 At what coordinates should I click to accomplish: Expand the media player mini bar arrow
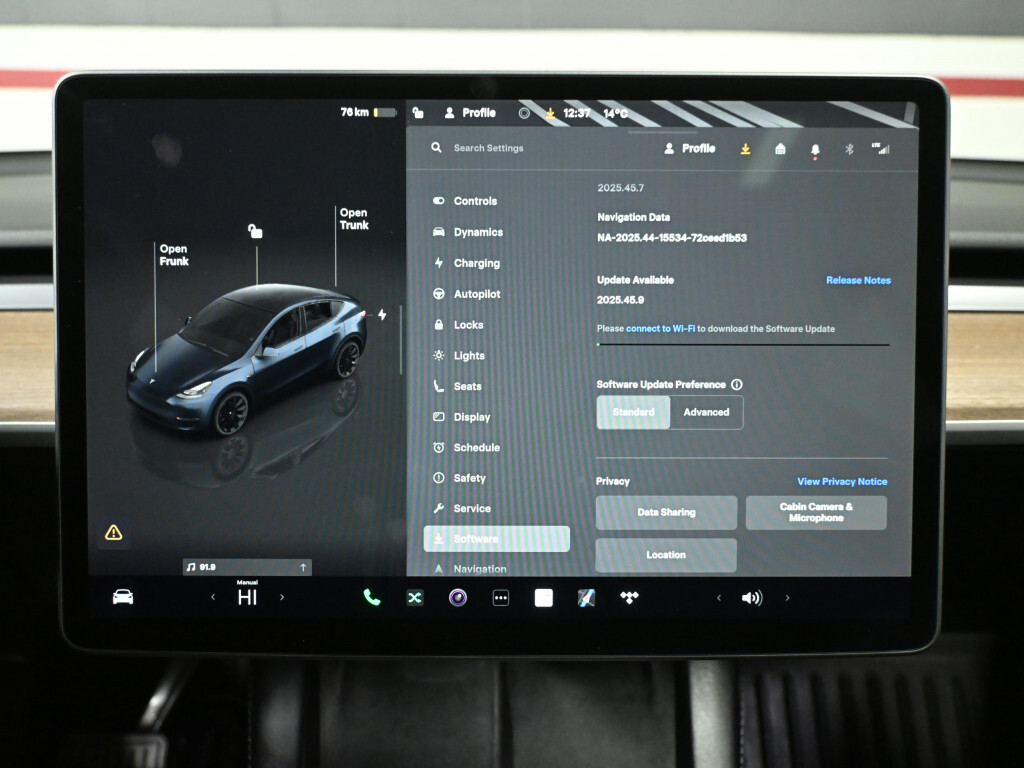tap(302, 567)
